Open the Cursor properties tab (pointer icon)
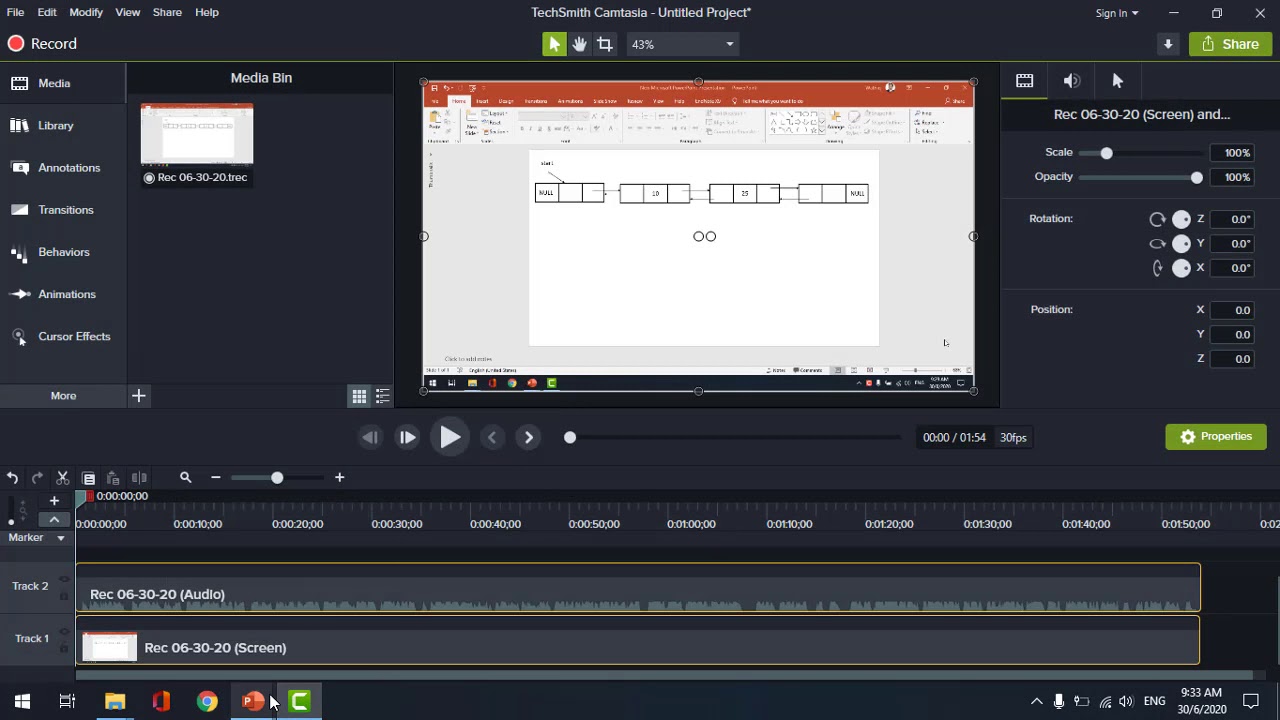The image size is (1280, 720). point(1118,81)
